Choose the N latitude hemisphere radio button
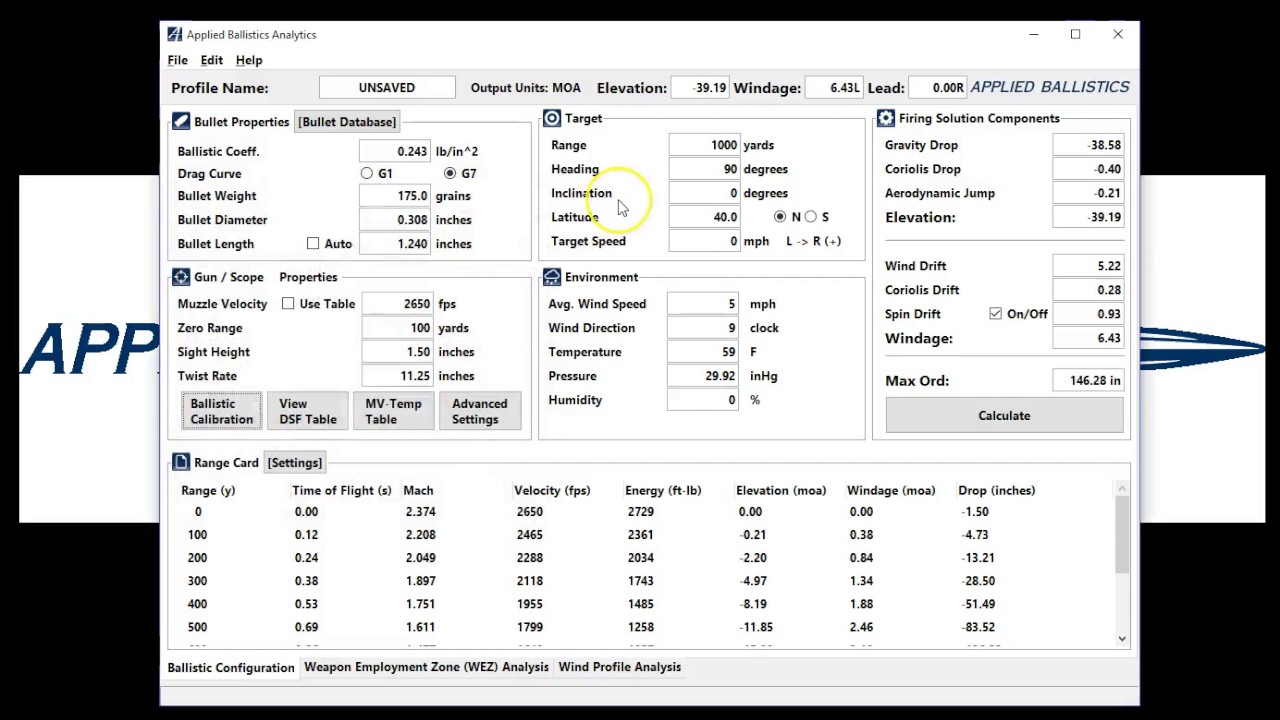The height and width of the screenshot is (720, 1280). [x=780, y=216]
